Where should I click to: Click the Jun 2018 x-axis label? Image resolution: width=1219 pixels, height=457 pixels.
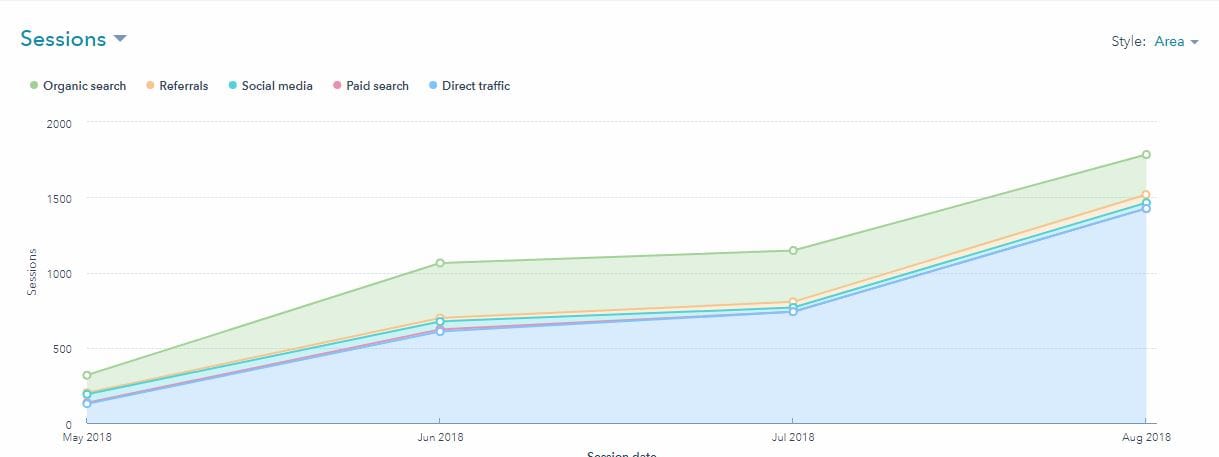pyautogui.click(x=440, y=437)
